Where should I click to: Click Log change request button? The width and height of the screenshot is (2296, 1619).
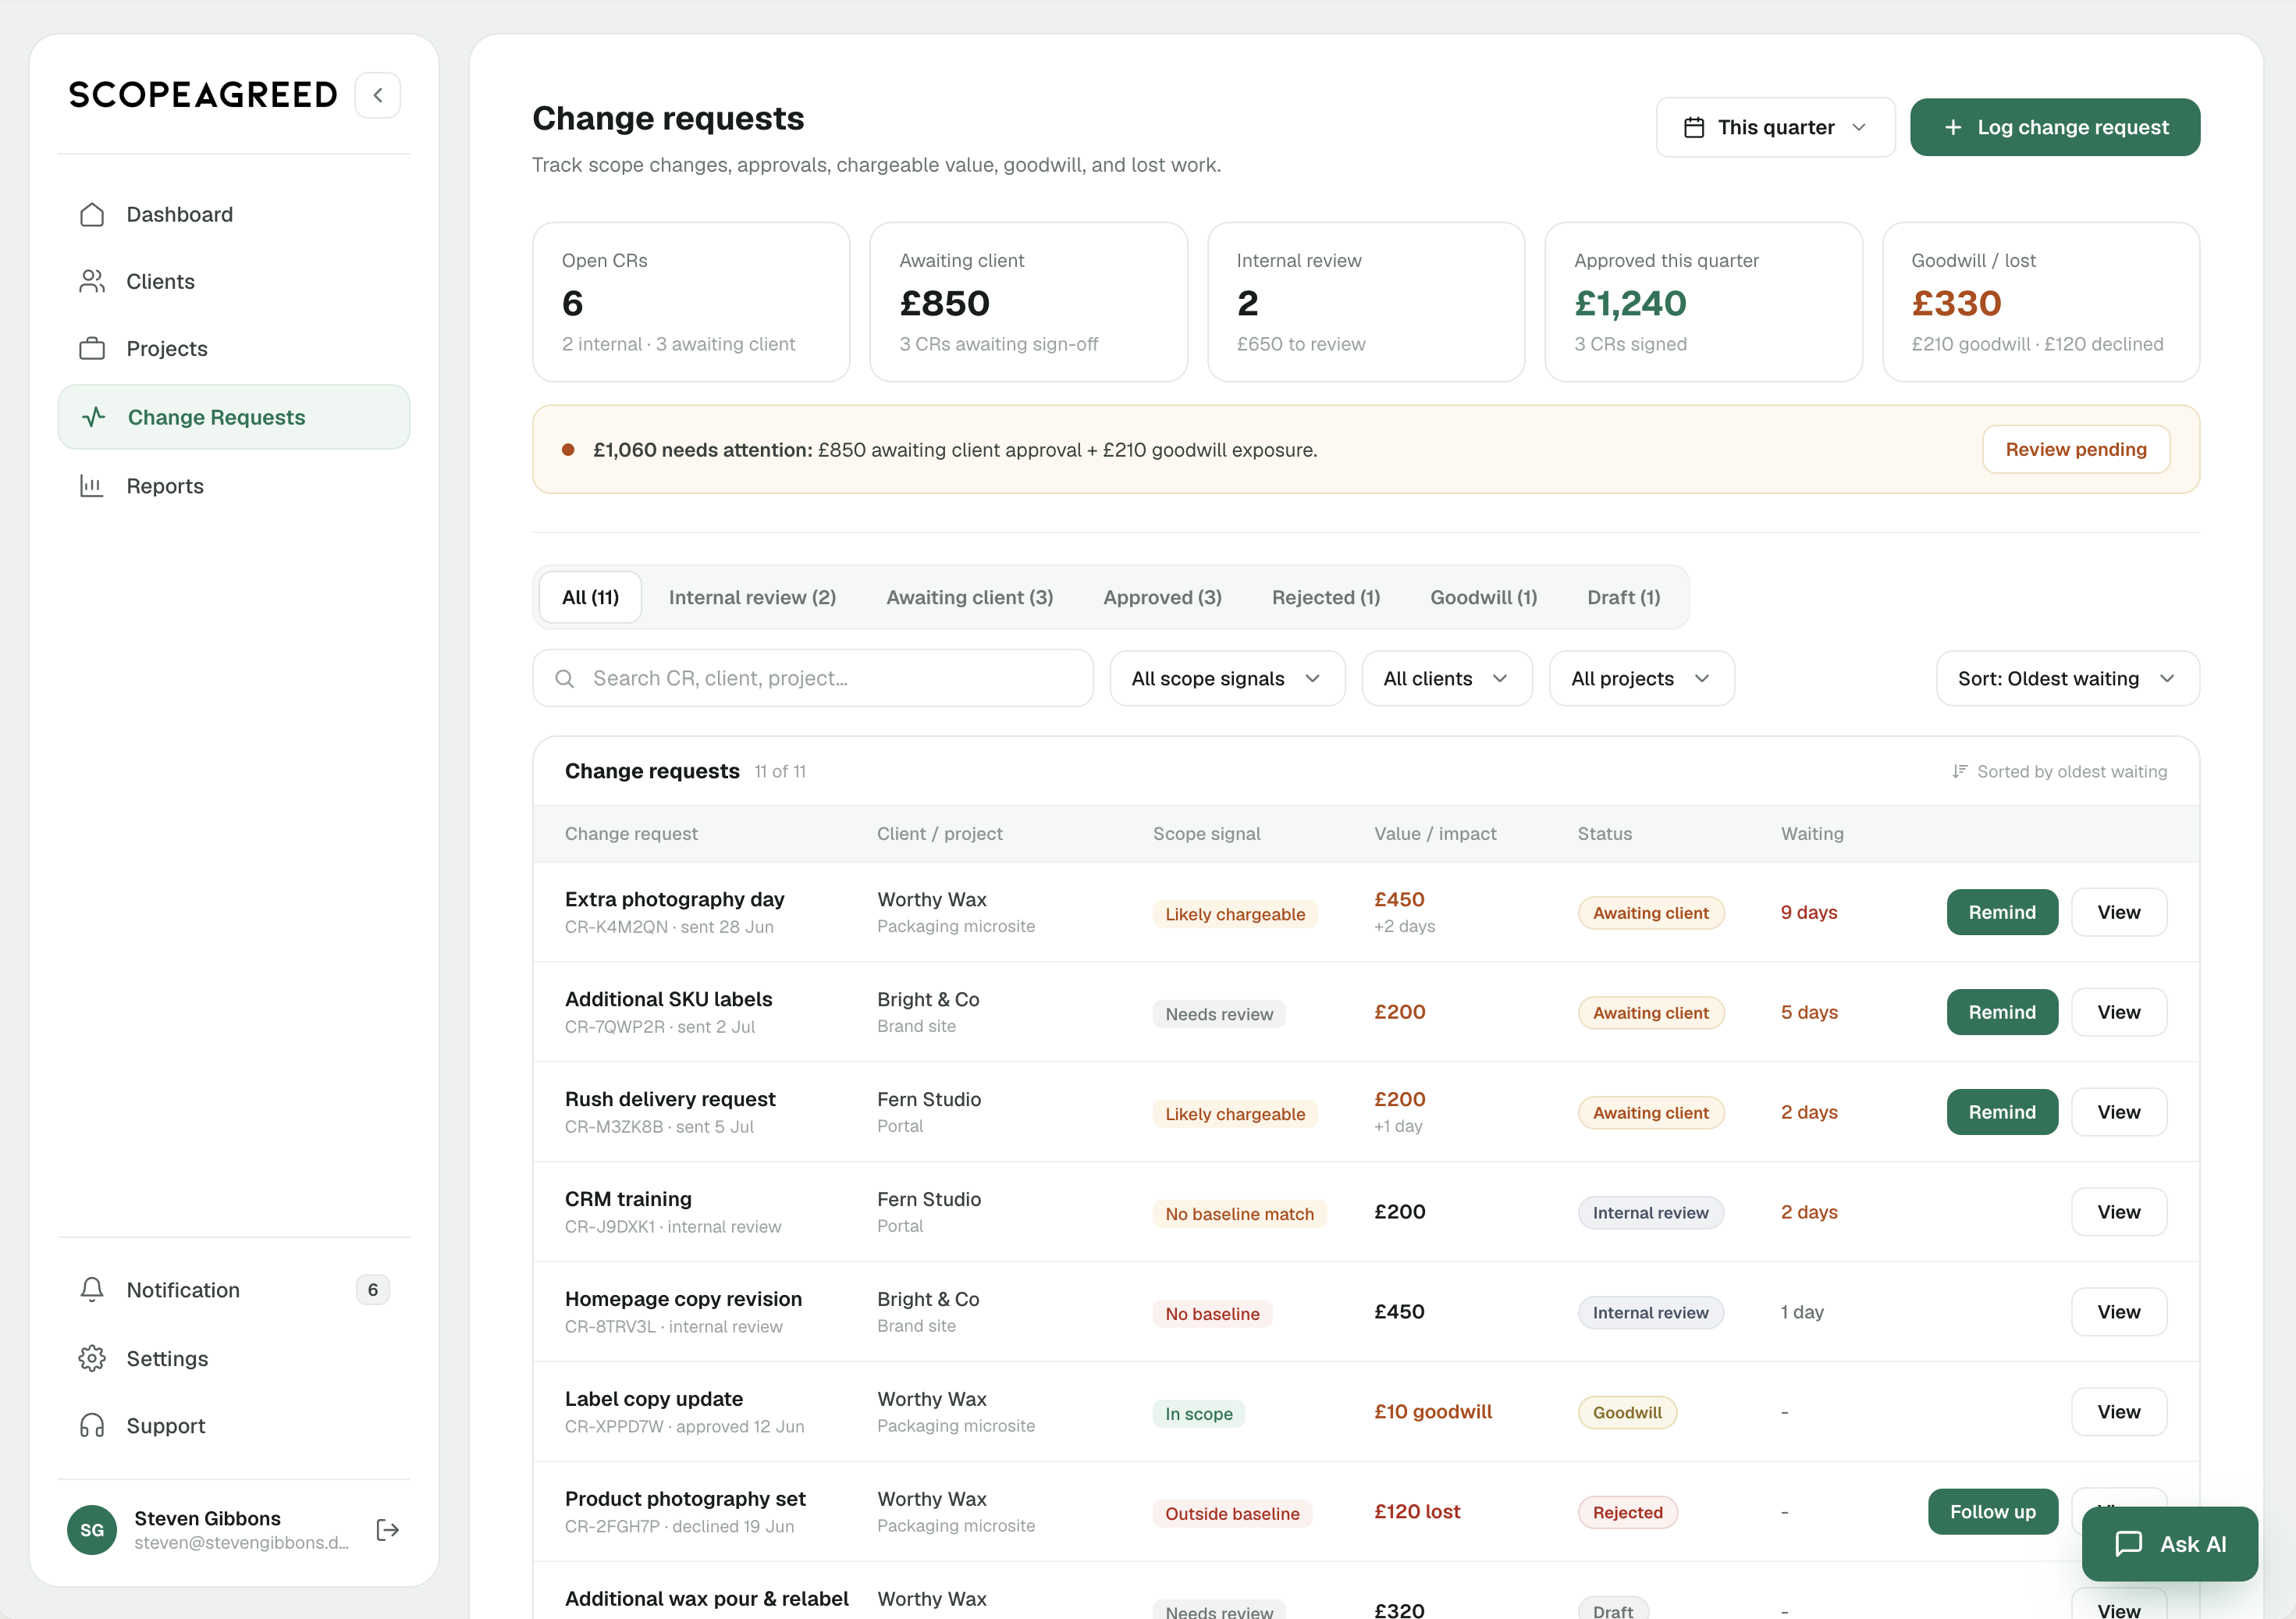click(2054, 127)
